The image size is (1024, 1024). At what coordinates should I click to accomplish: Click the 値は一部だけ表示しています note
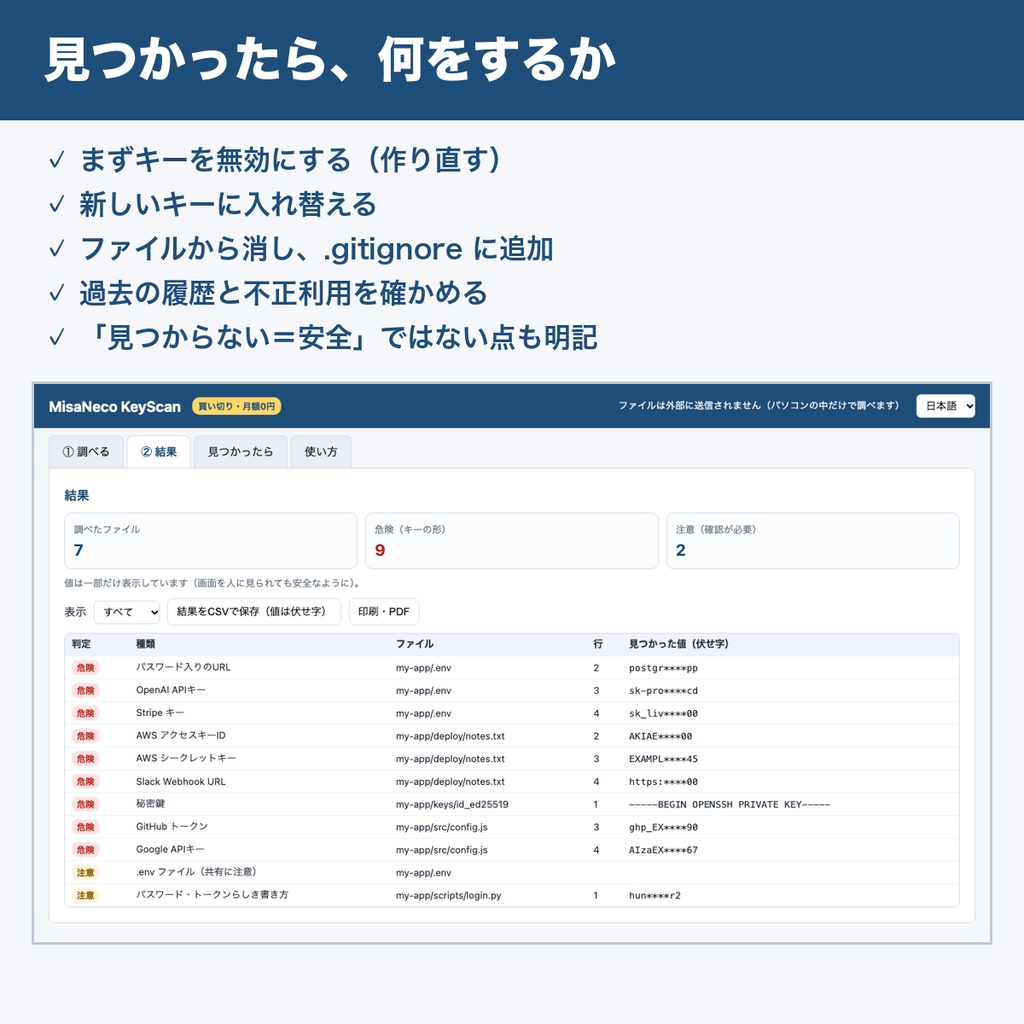pos(213,583)
